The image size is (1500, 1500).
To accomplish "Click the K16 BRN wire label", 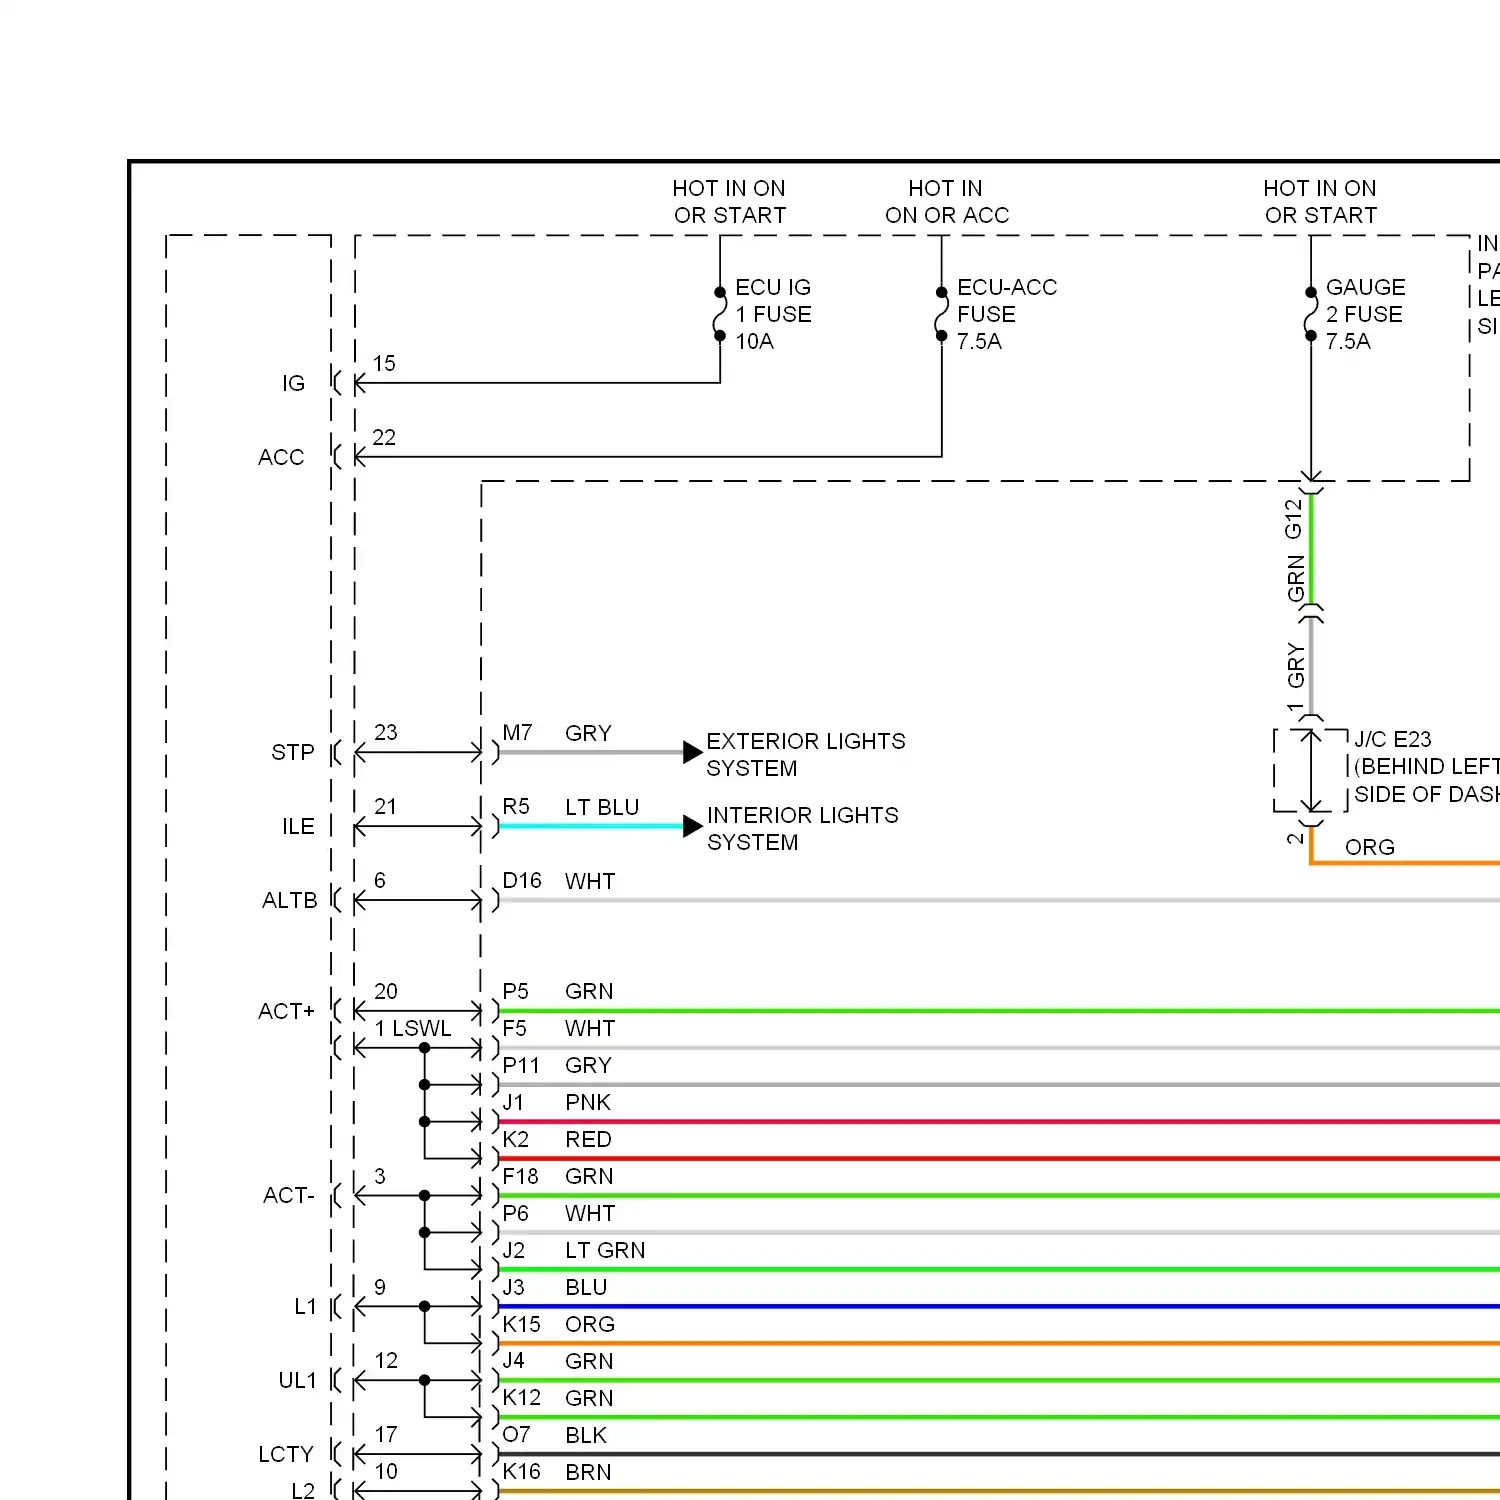I will (x=557, y=1472).
